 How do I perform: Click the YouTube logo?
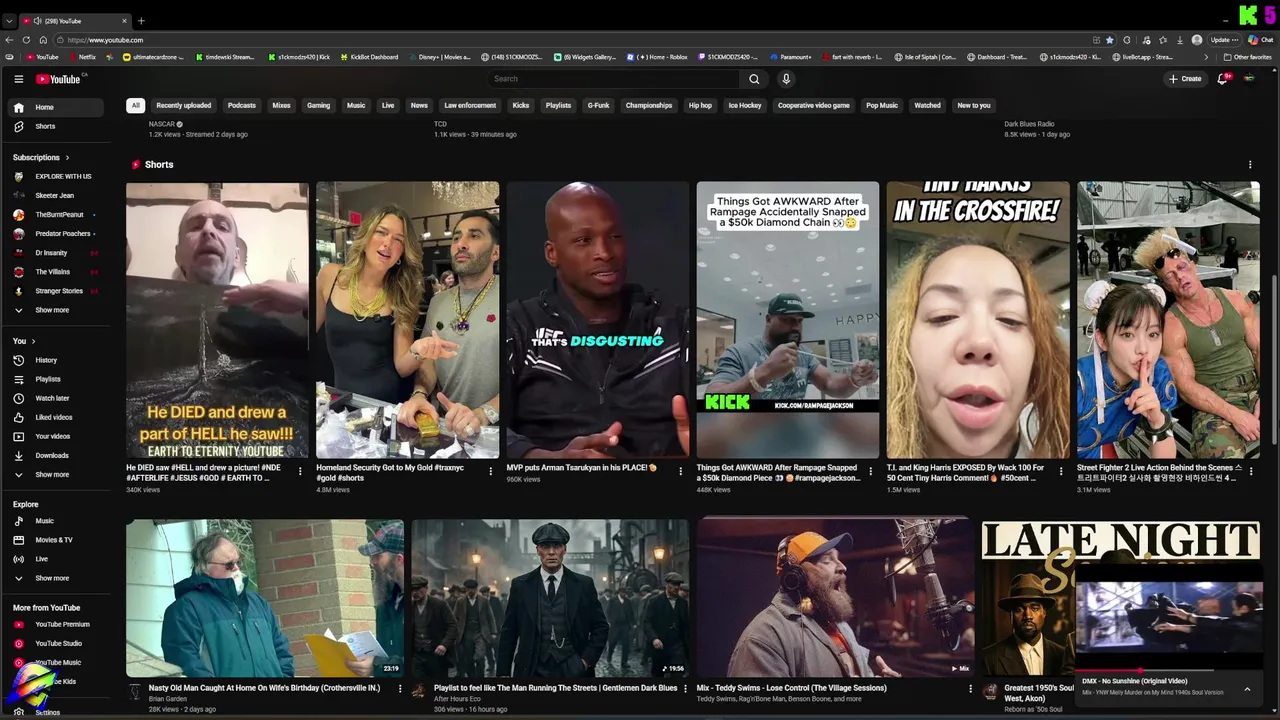tap(59, 79)
